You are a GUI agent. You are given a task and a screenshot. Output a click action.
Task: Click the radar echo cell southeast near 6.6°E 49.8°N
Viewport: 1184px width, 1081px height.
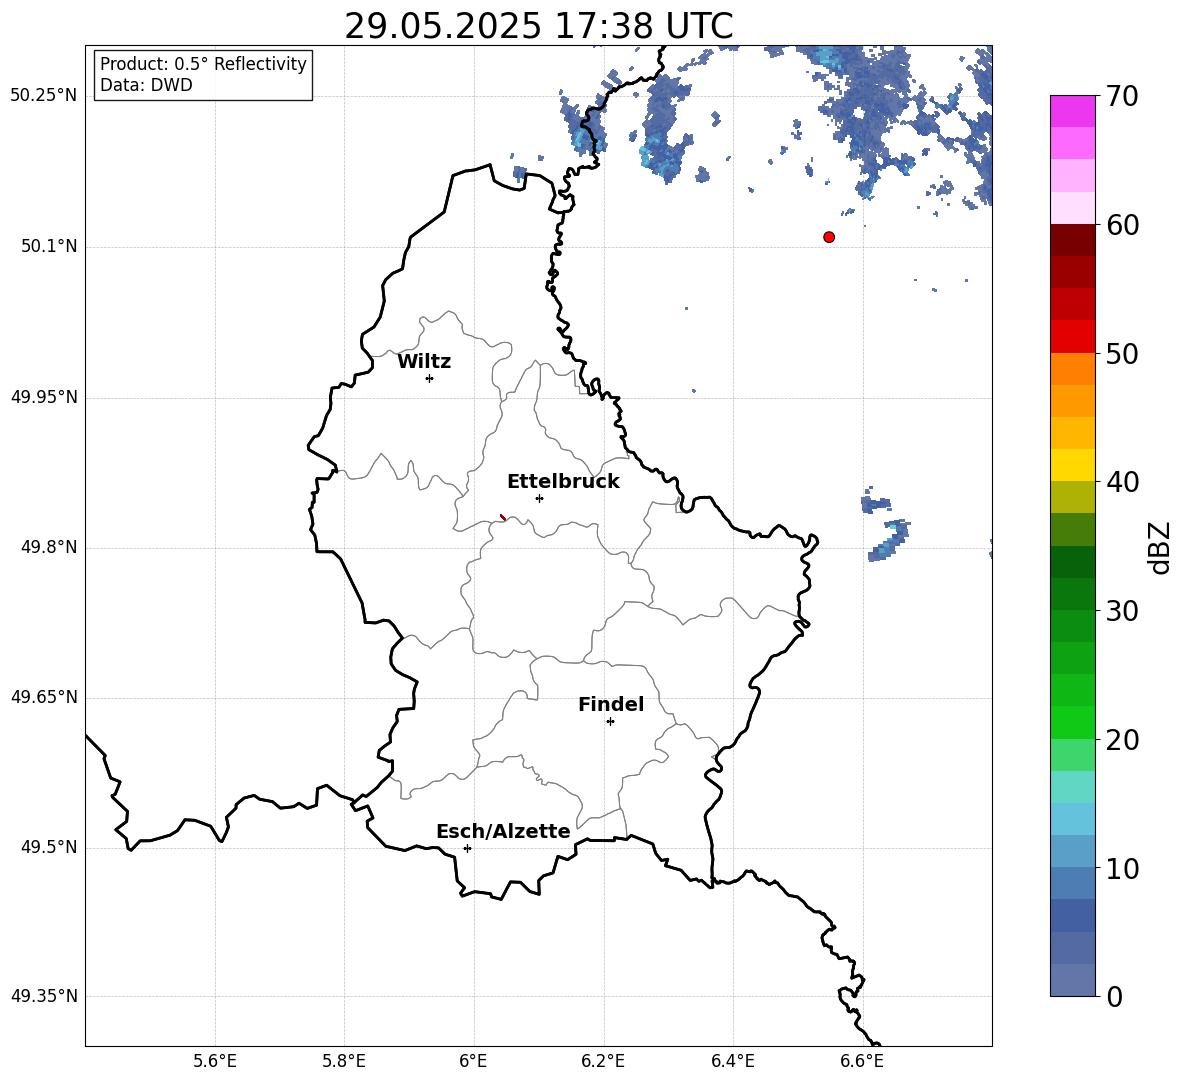[889, 540]
